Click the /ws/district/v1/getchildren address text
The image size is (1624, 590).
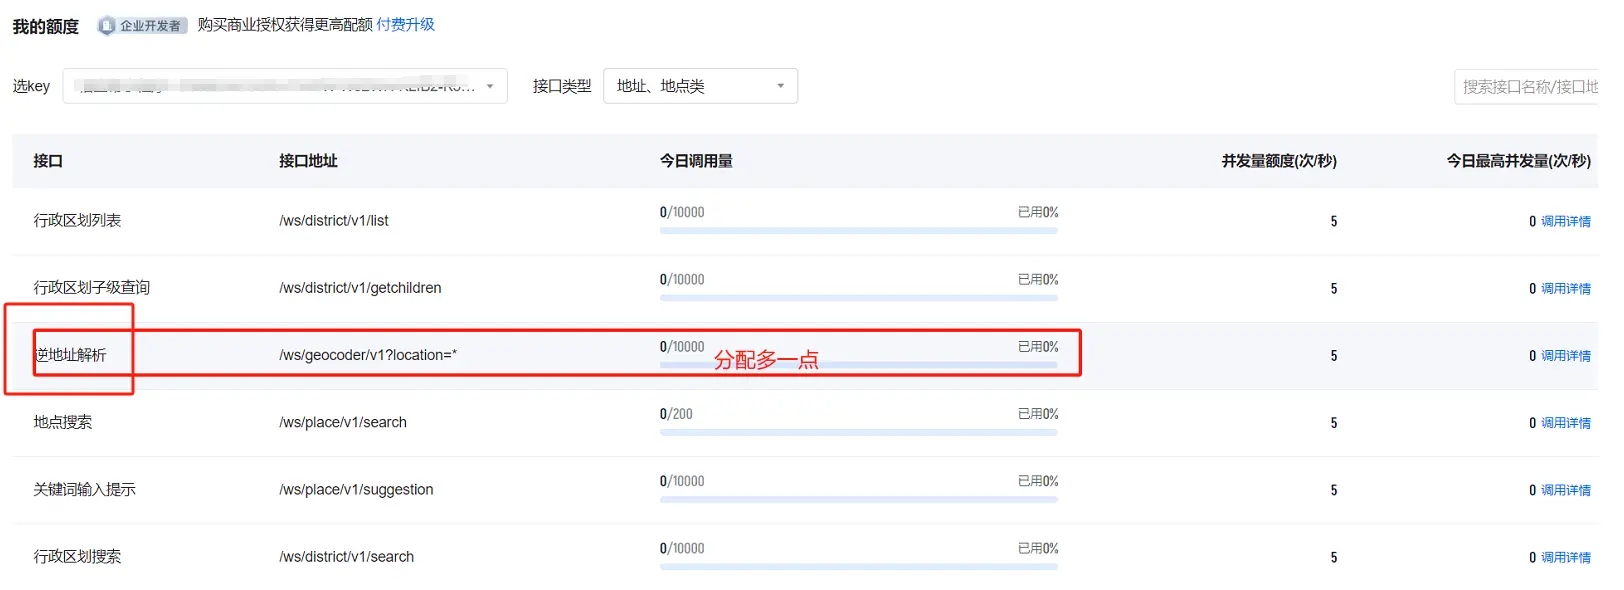(x=360, y=288)
